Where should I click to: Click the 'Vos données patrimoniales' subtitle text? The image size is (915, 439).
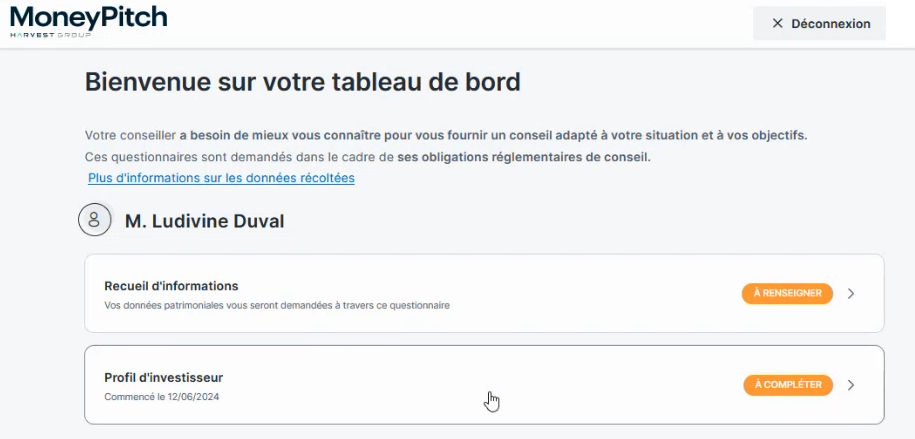click(x=276, y=305)
